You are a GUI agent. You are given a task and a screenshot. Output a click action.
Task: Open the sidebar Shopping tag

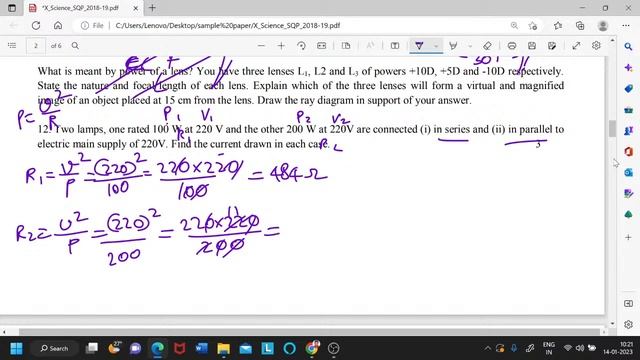click(x=628, y=89)
